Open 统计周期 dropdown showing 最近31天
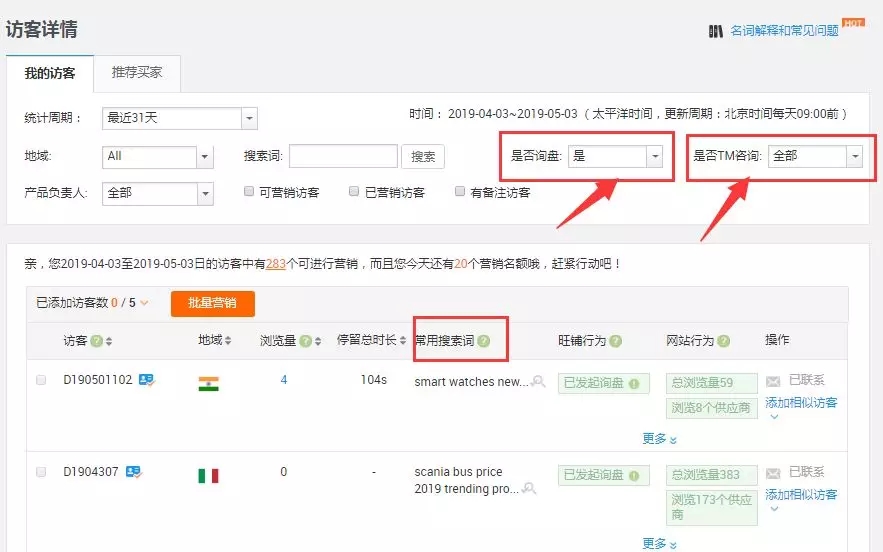 point(180,118)
